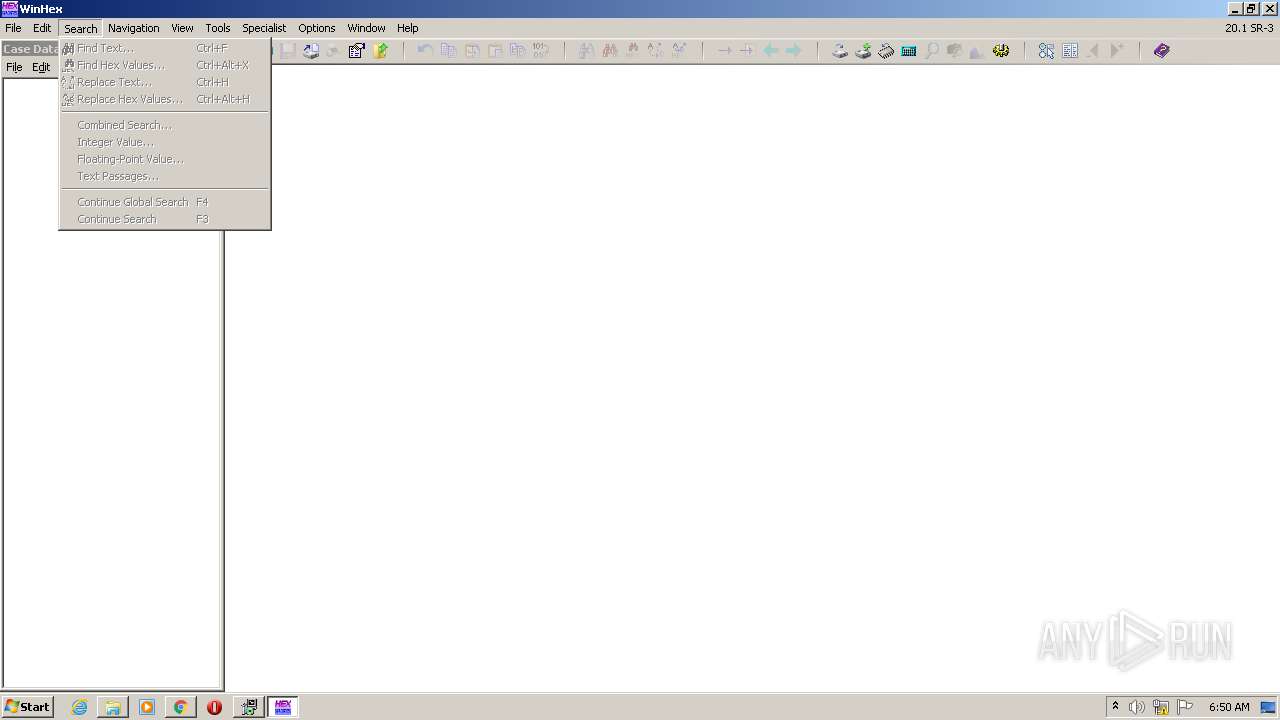Click the Open Folder toolbar icon
This screenshot has height=720, width=1280.
tap(380, 50)
